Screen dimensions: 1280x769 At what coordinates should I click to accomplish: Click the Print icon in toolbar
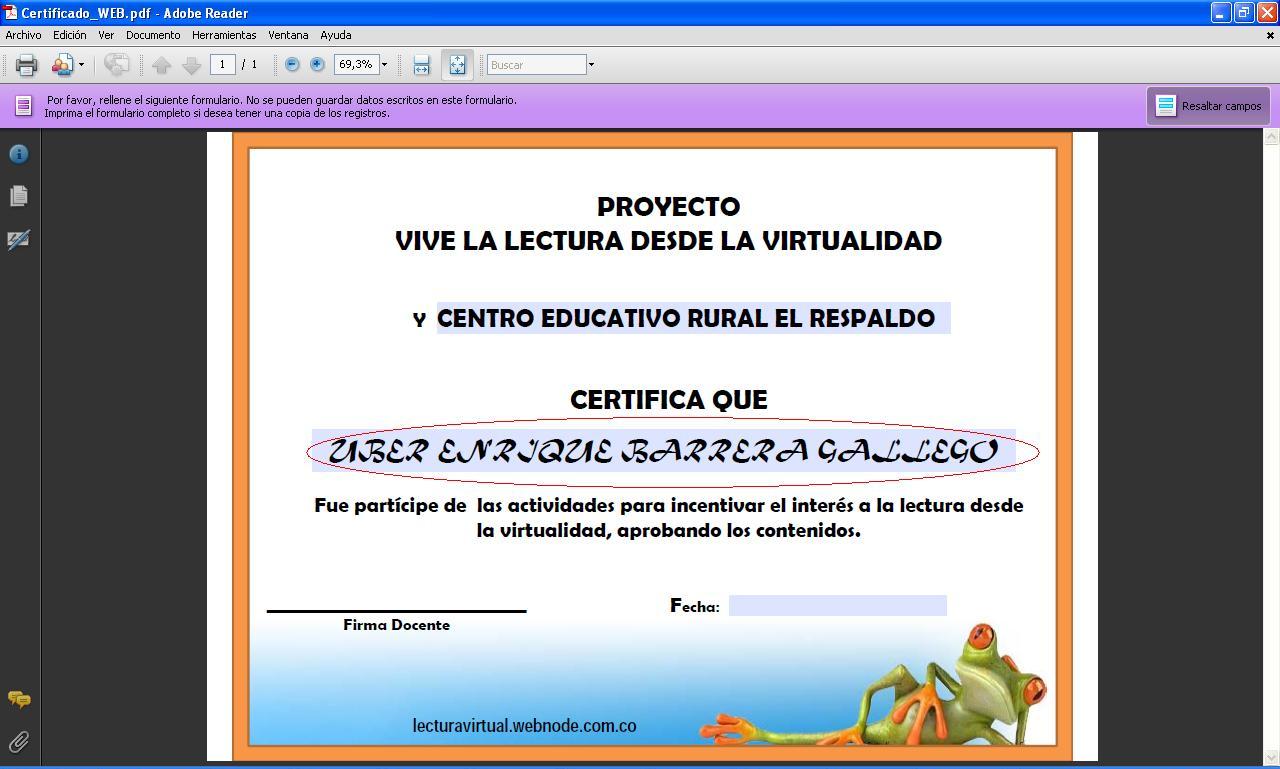26,65
